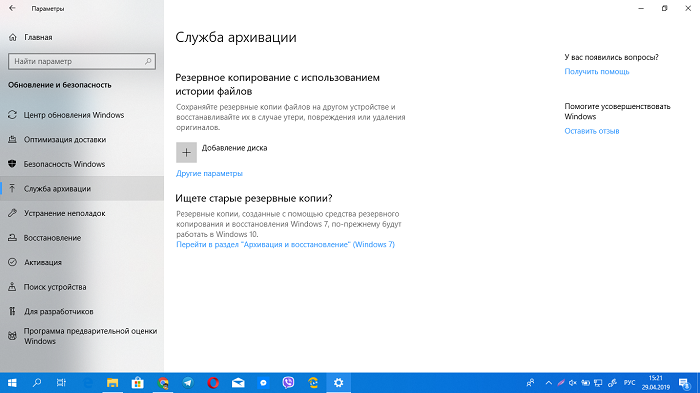Open the Другие параметры link
The image size is (700, 393).
coord(209,173)
